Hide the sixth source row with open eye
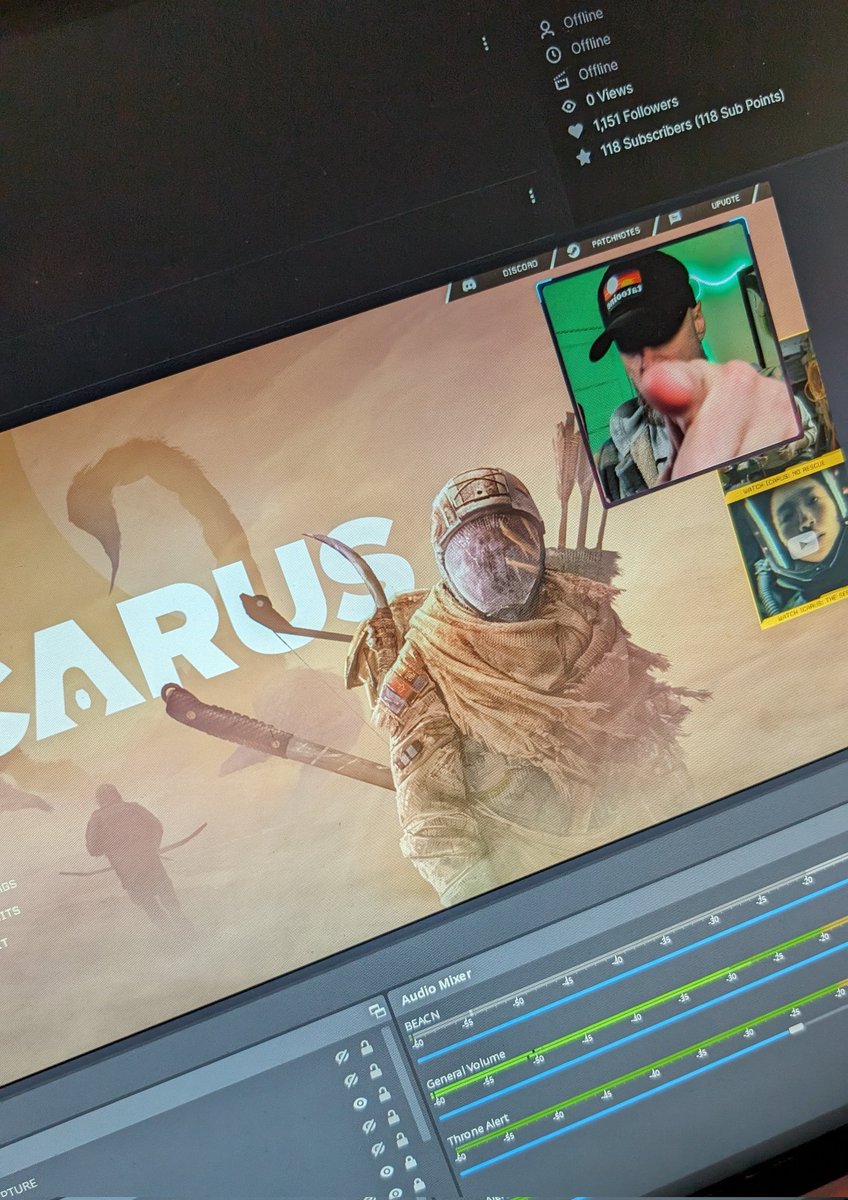The height and width of the screenshot is (1200, 848). [x=387, y=1172]
